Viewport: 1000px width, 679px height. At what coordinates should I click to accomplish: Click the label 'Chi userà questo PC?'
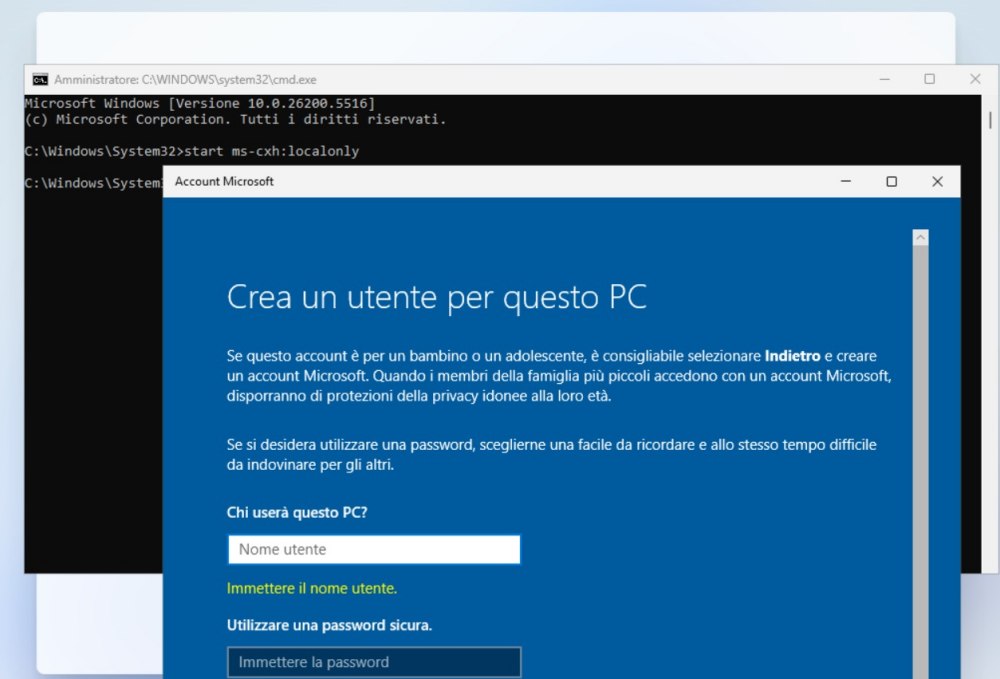click(x=297, y=513)
